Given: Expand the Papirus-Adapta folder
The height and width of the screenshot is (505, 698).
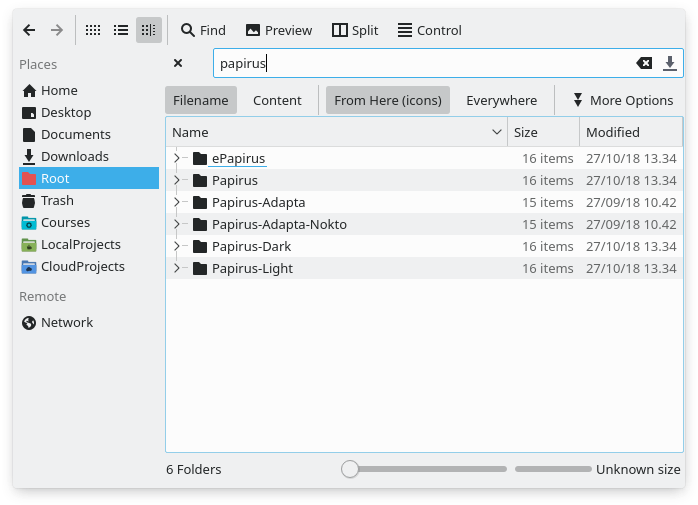Looking at the screenshot, I should tap(177, 202).
